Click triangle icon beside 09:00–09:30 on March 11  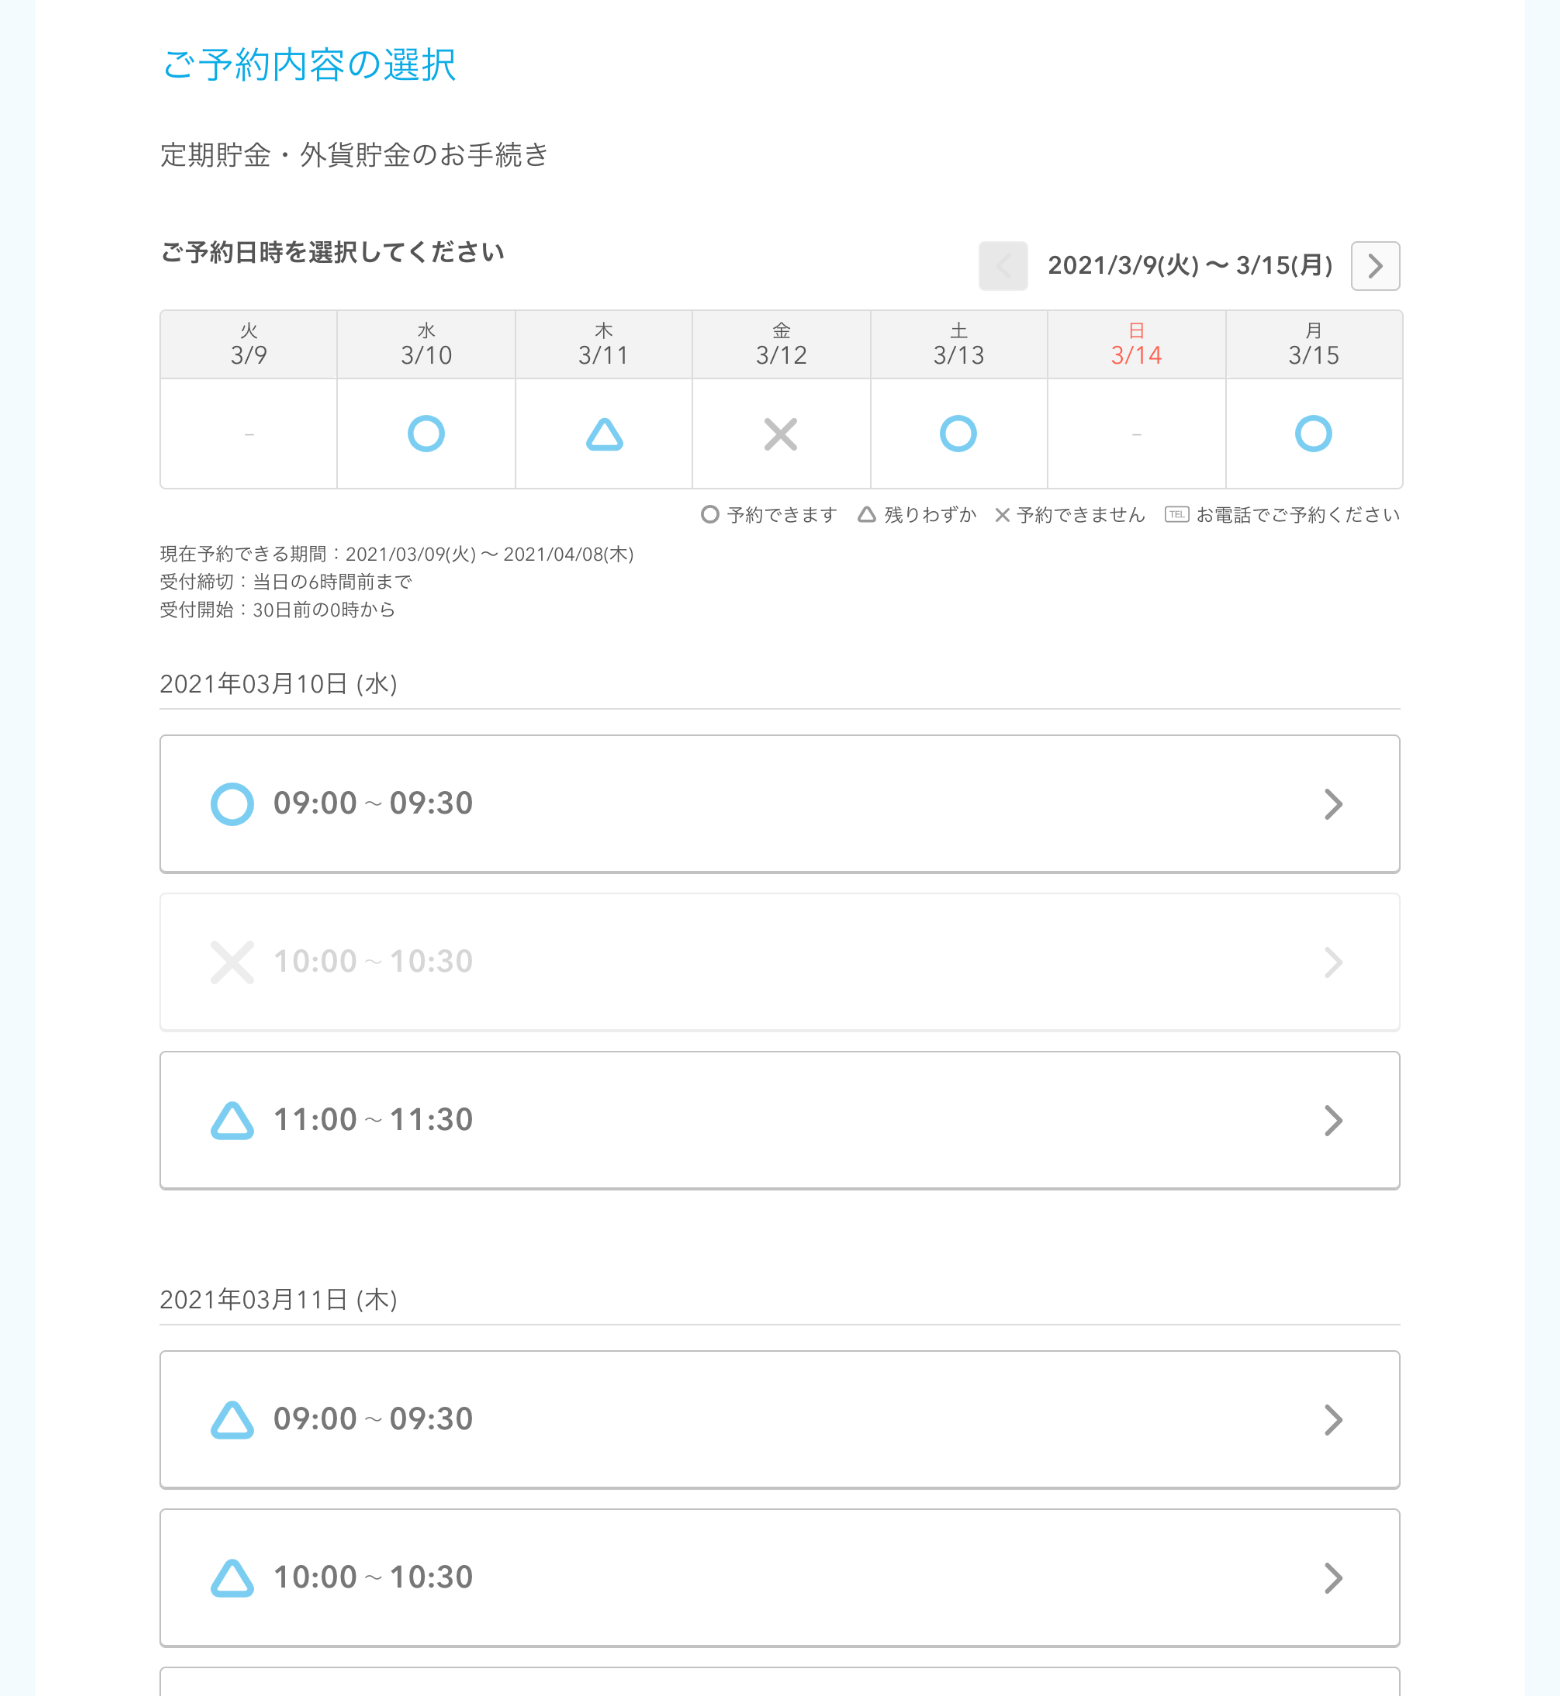click(x=232, y=1420)
